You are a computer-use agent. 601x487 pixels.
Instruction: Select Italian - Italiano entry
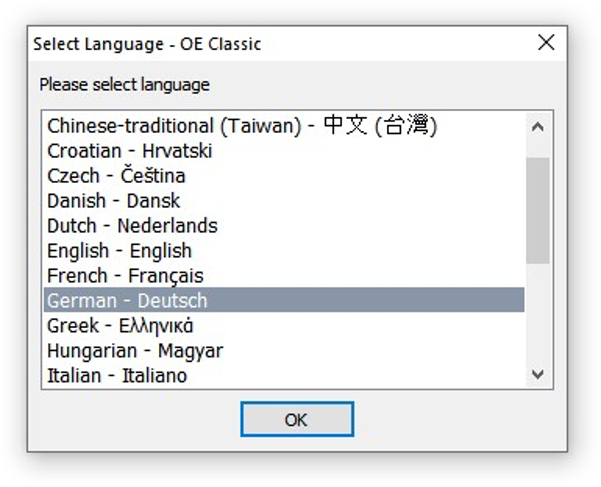click(x=284, y=375)
